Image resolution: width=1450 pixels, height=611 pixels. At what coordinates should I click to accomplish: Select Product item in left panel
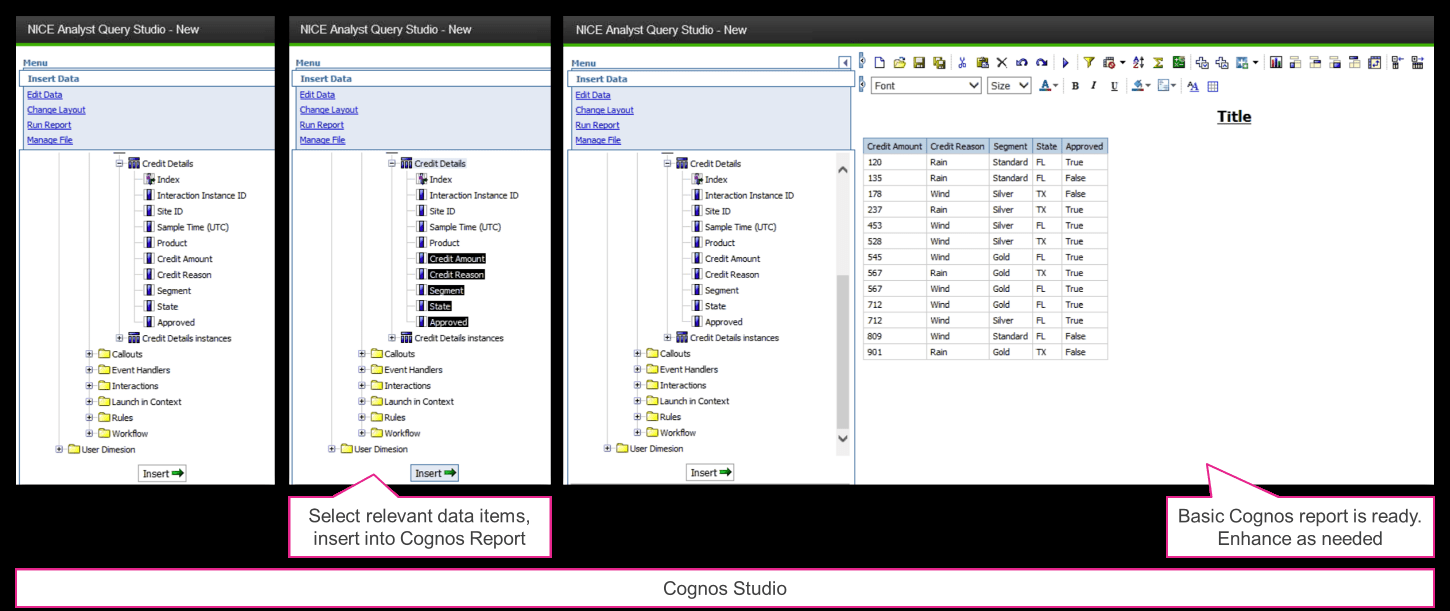pos(172,243)
